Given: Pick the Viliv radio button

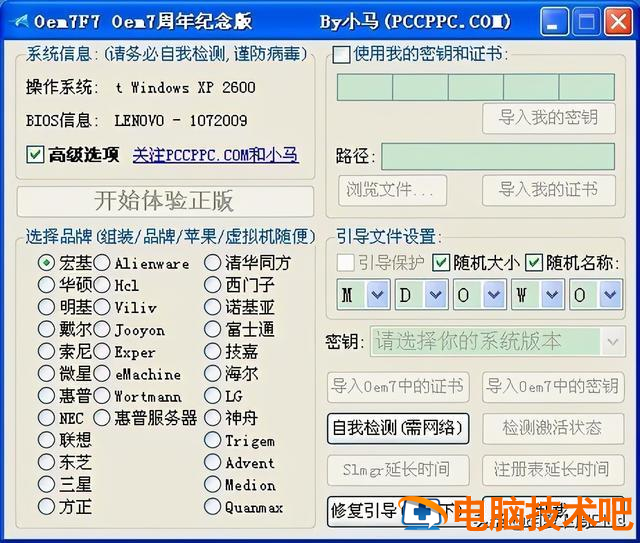Looking at the screenshot, I should [102, 307].
